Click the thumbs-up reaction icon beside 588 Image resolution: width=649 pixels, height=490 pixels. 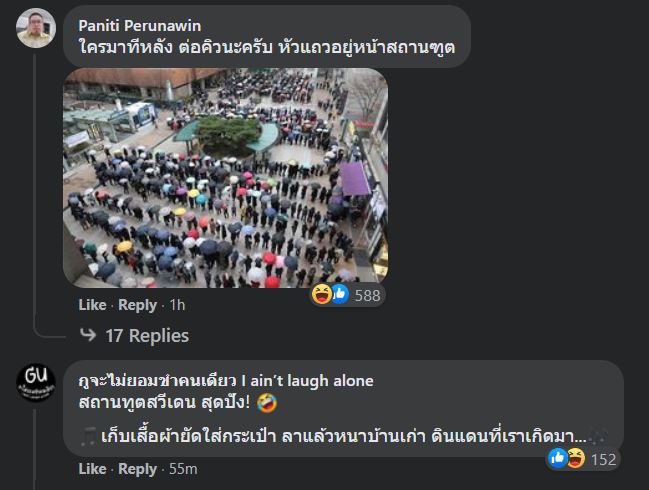(340, 295)
